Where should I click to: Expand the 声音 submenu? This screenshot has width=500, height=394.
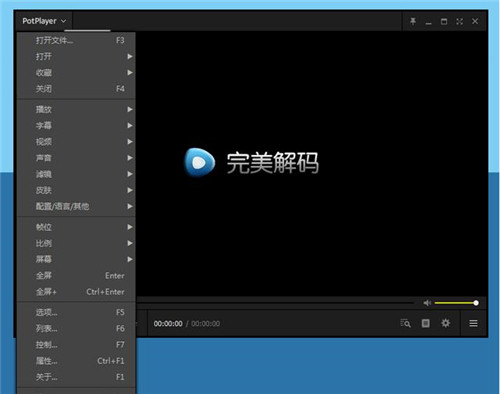tap(76, 158)
